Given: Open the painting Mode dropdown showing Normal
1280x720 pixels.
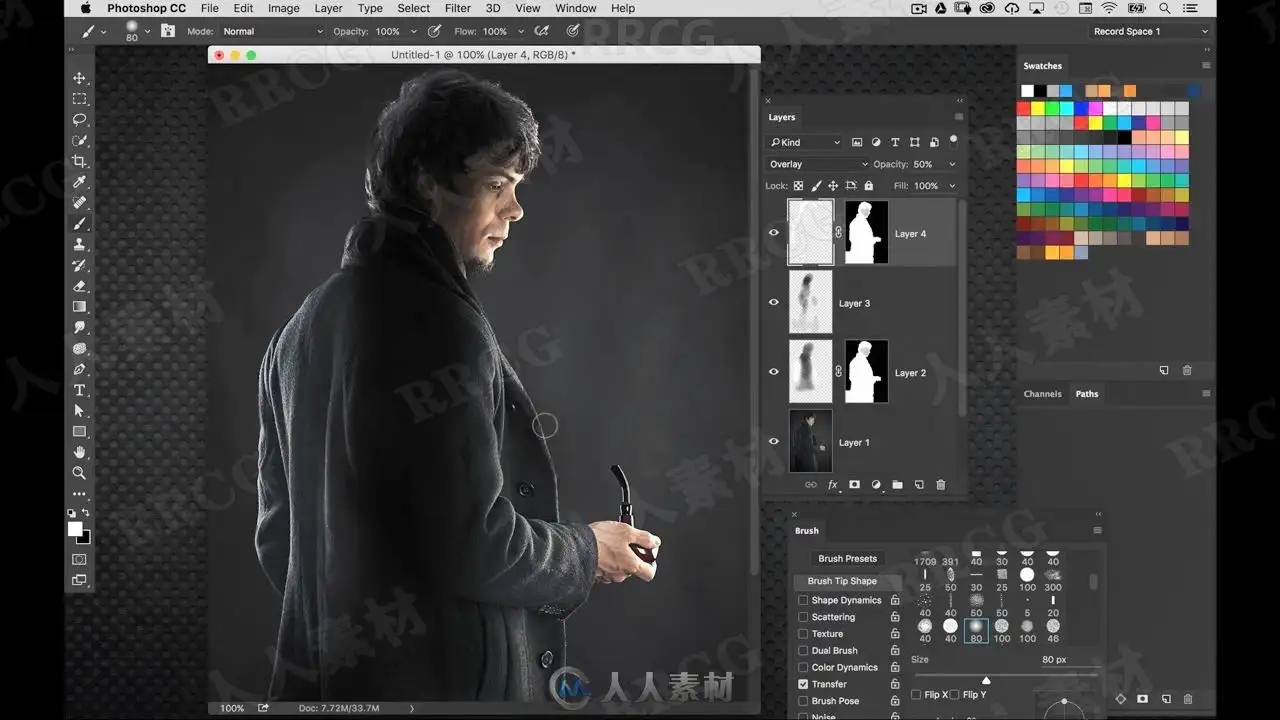Looking at the screenshot, I should (x=272, y=32).
